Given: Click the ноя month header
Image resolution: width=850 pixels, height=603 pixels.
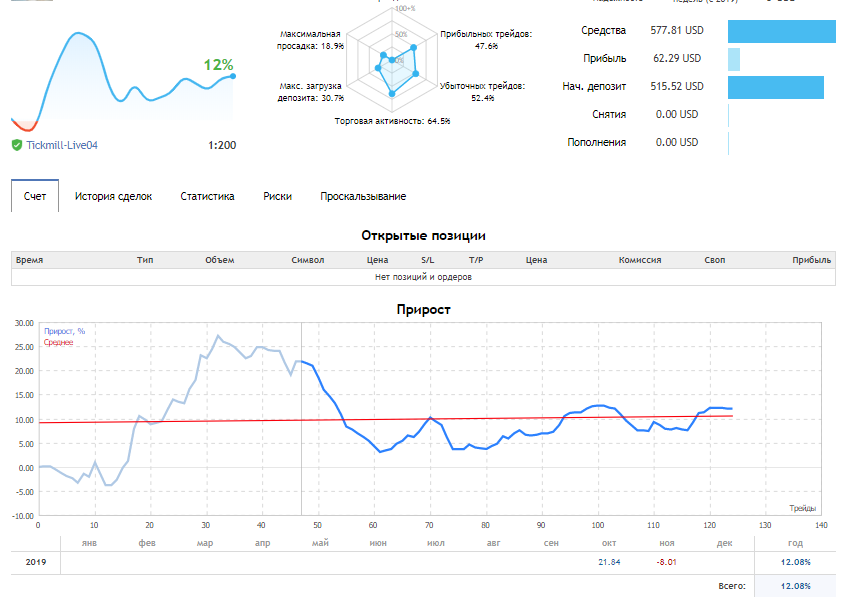Looking at the screenshot, I should [667, 543].
